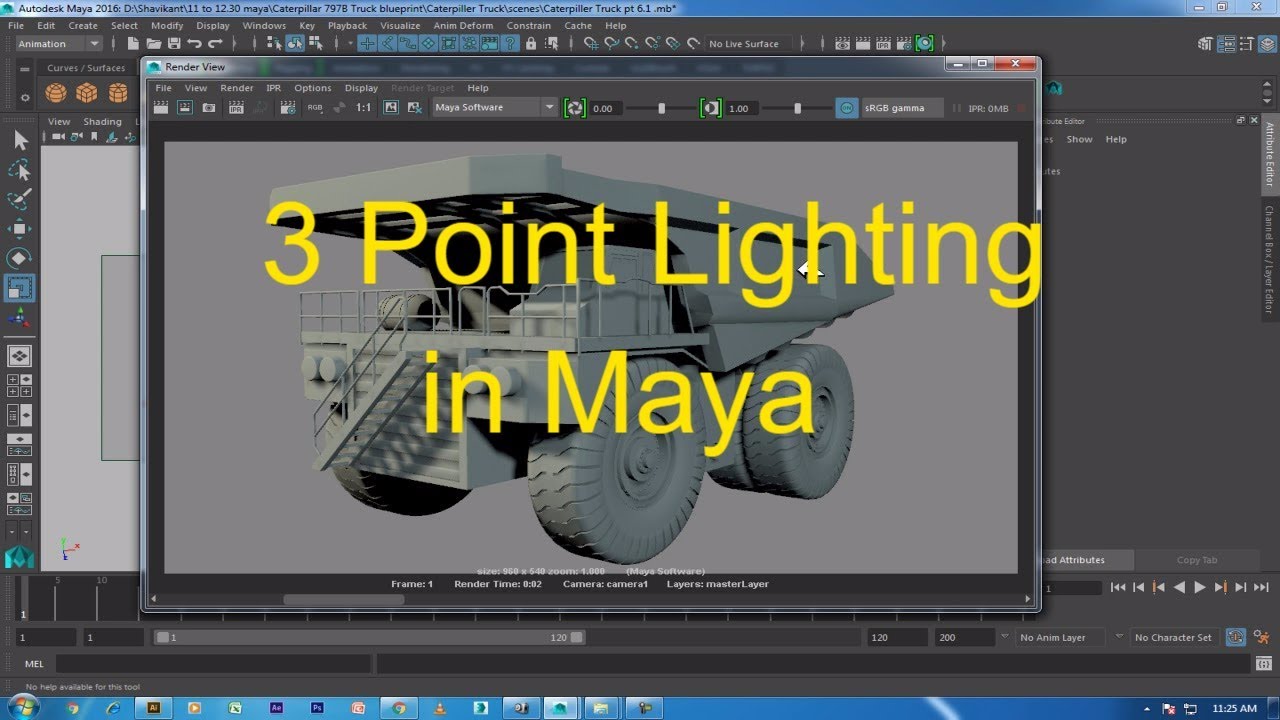The image size is (1280, 720).
Task: Open the Anim Deform main menu
Action: click(463, 26)
